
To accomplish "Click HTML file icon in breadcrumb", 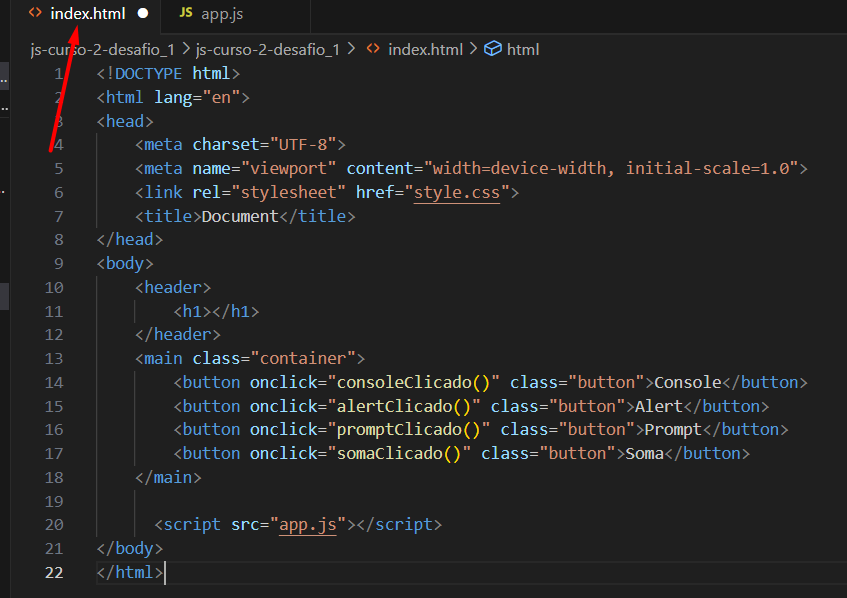I will pyautogui.click(x=373, y=49).
